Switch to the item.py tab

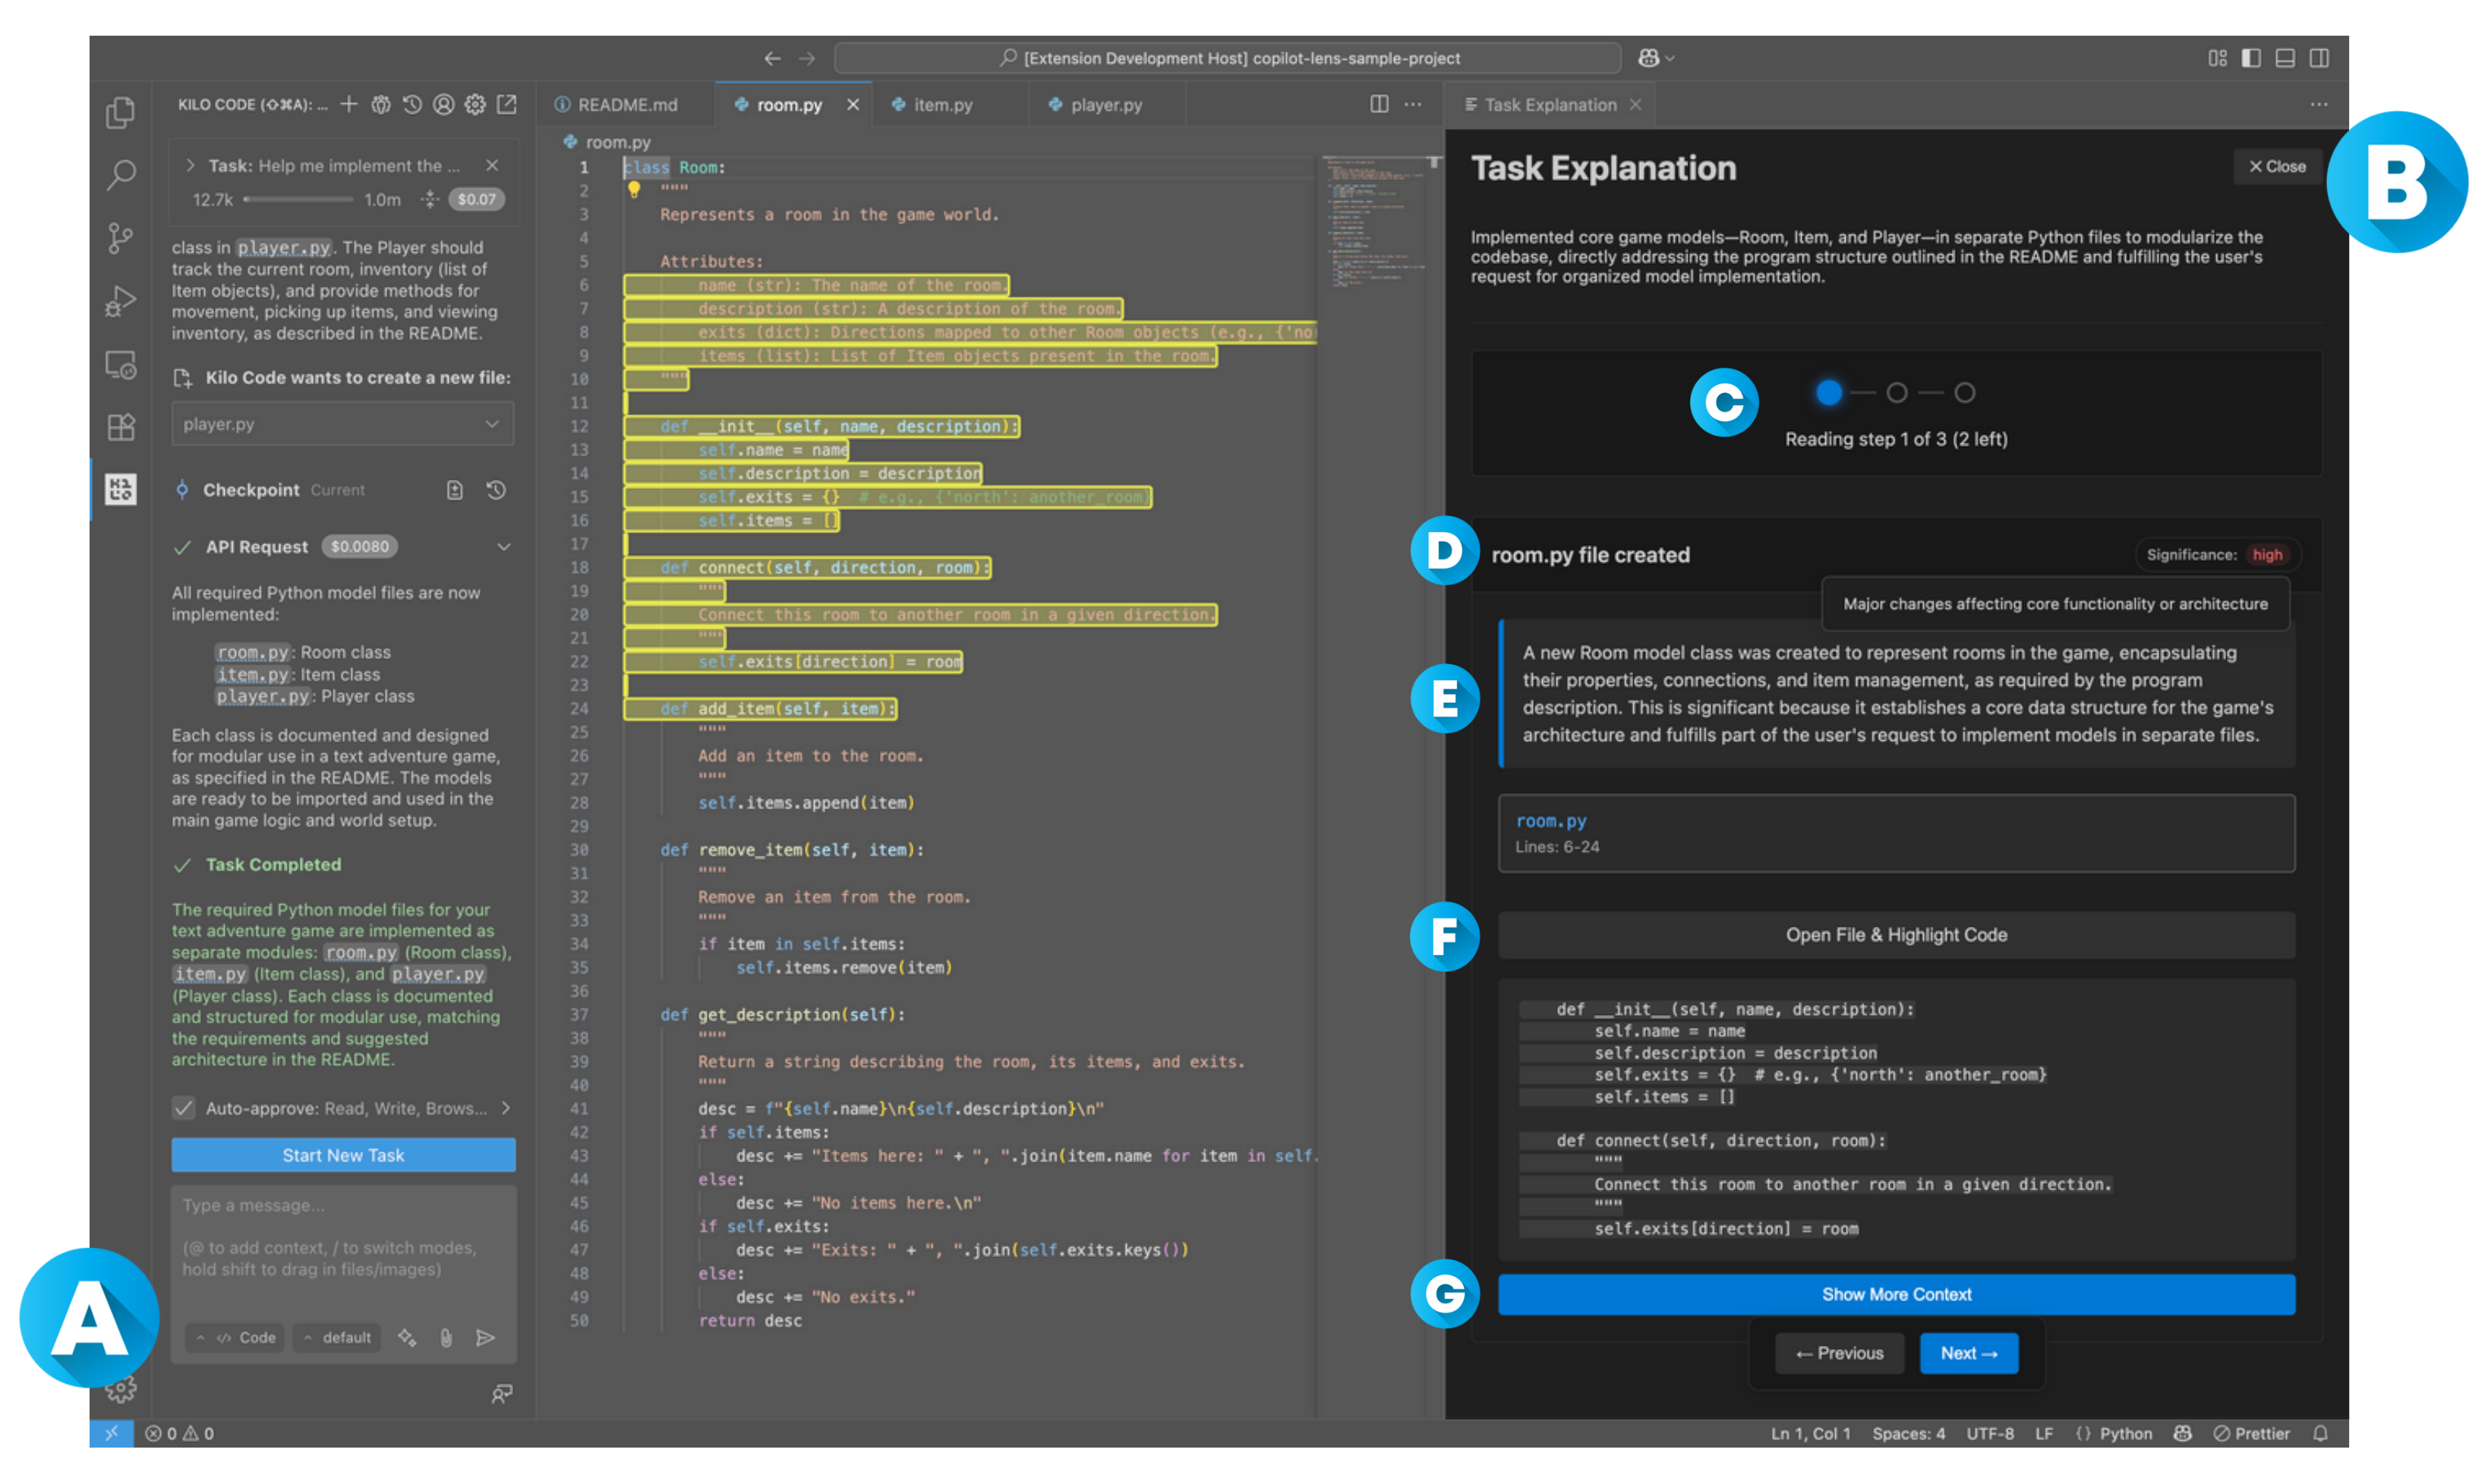(x=942, y=105)
